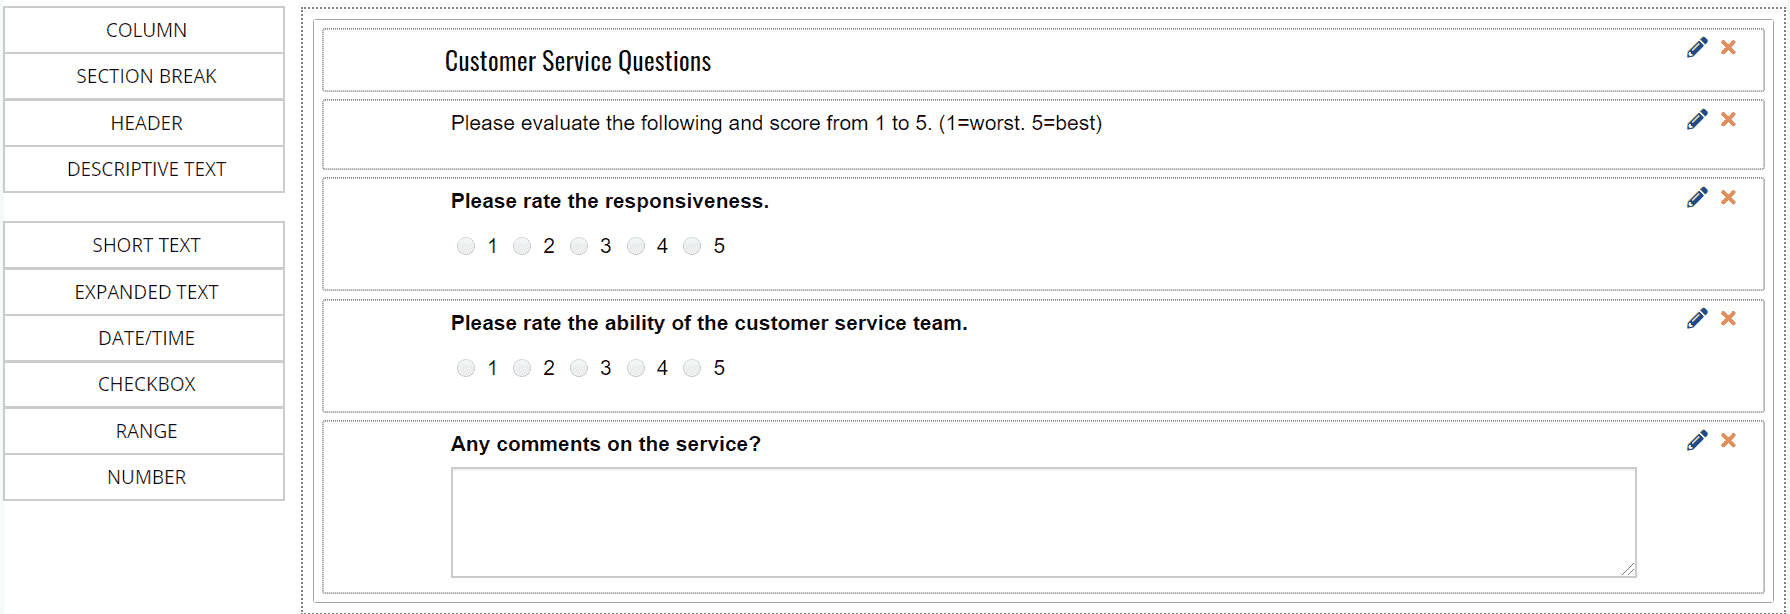
Task: Edit the Customer Service Questions header
Action: 1697,48
